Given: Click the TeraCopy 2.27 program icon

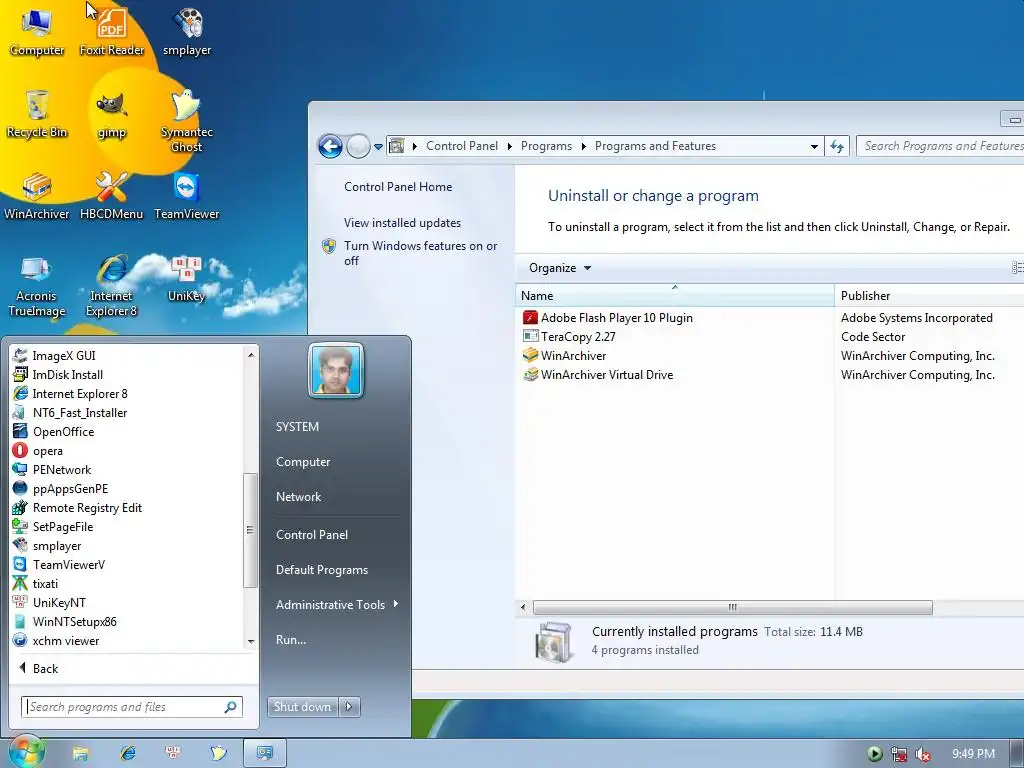Looking at the screenshot, I should [x=530, y=336].
